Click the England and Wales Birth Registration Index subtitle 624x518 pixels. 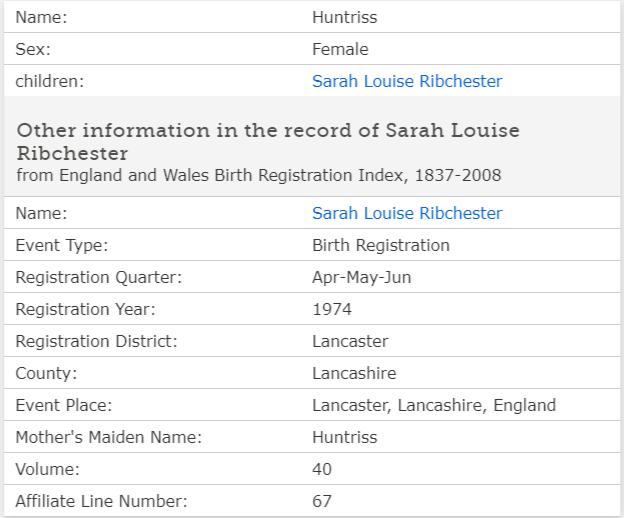259,175
